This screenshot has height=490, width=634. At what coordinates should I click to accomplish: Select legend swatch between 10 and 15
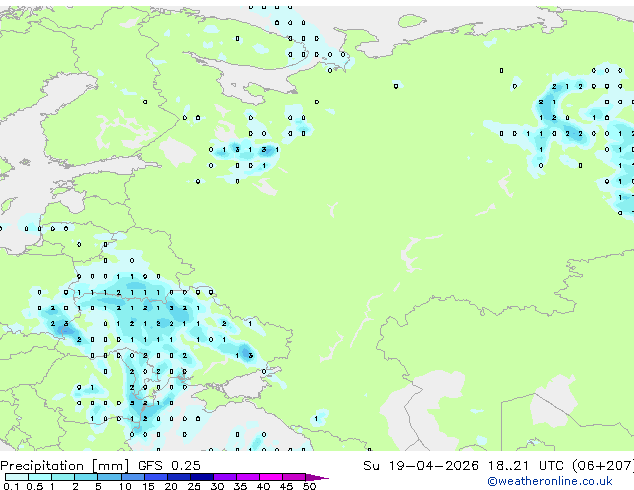click(133, 477)
